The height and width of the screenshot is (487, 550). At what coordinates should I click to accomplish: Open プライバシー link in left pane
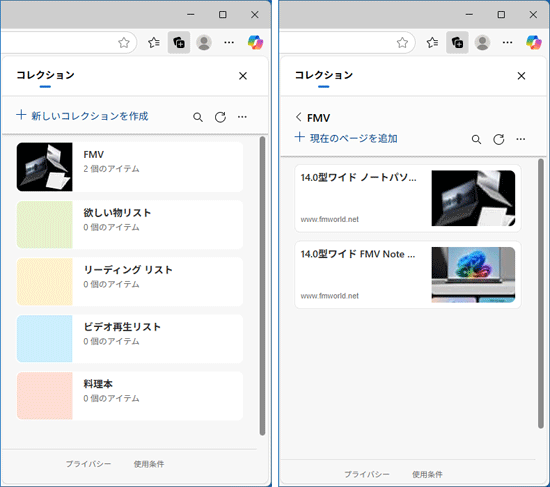88,464
